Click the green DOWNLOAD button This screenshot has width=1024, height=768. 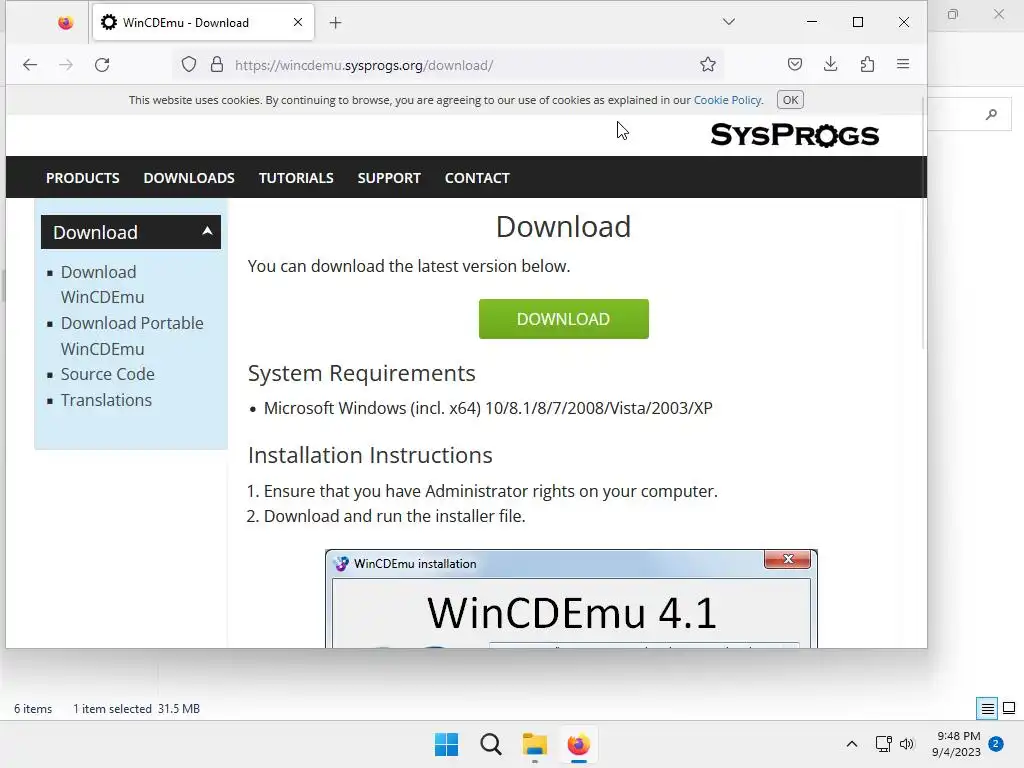point(564,319)
